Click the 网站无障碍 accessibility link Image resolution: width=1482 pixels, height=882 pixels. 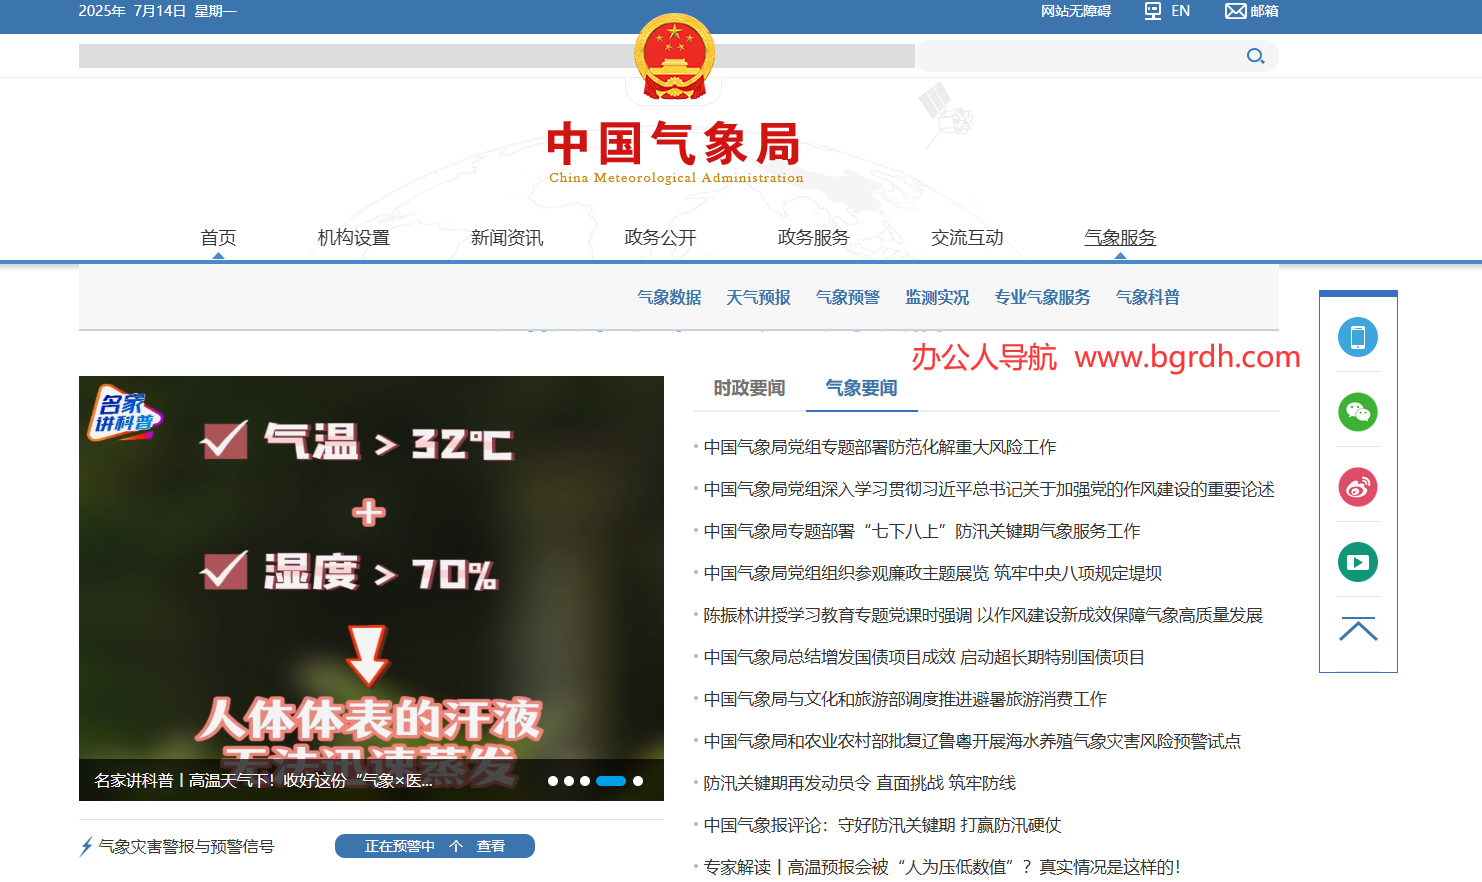(x=1075, y=11)
